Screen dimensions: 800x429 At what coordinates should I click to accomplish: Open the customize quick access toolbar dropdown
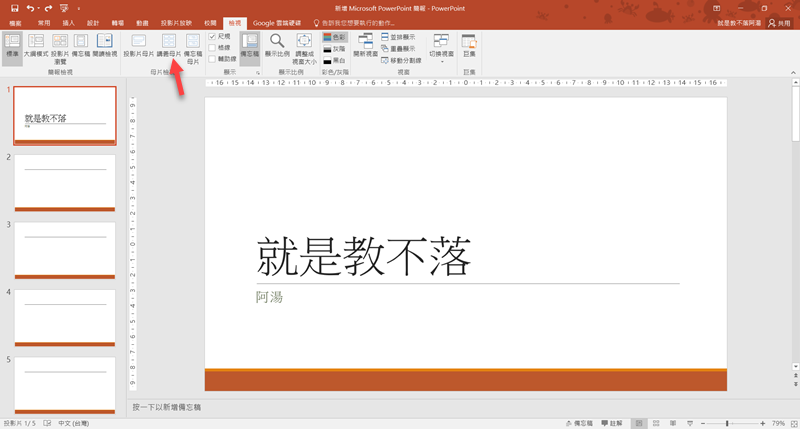78,8
